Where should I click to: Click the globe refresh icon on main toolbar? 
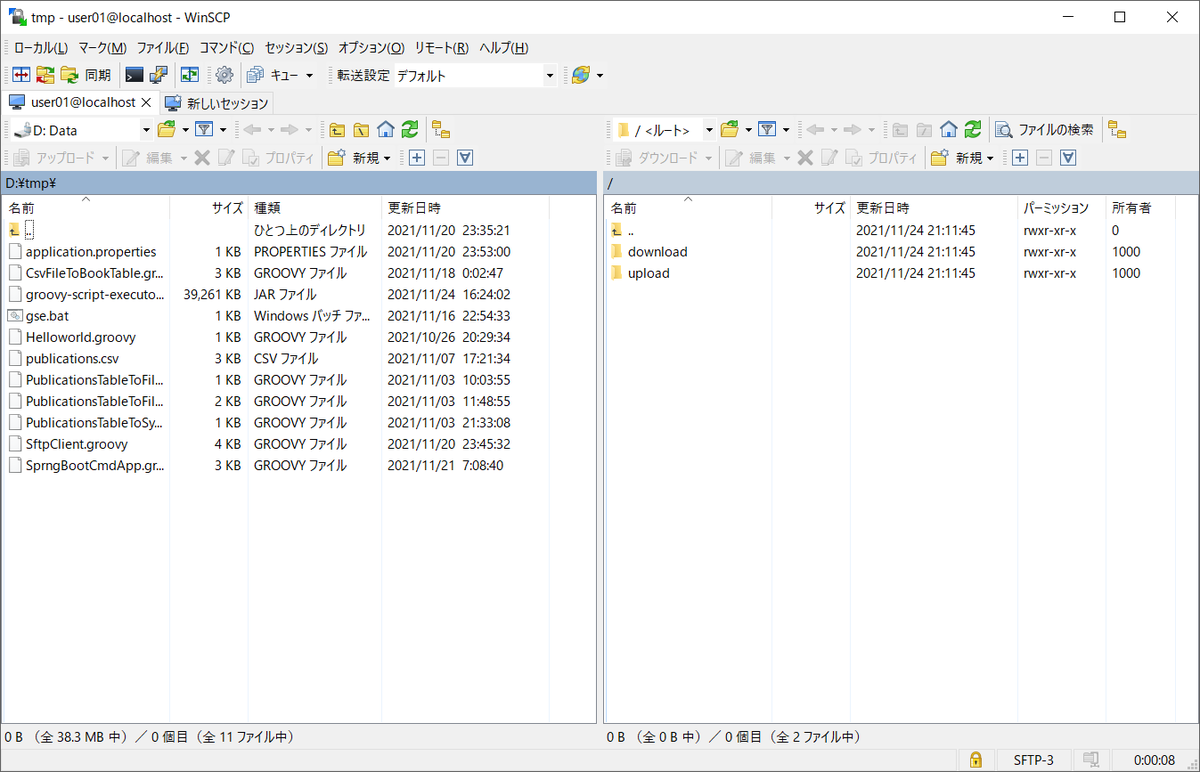coord(581,75)
